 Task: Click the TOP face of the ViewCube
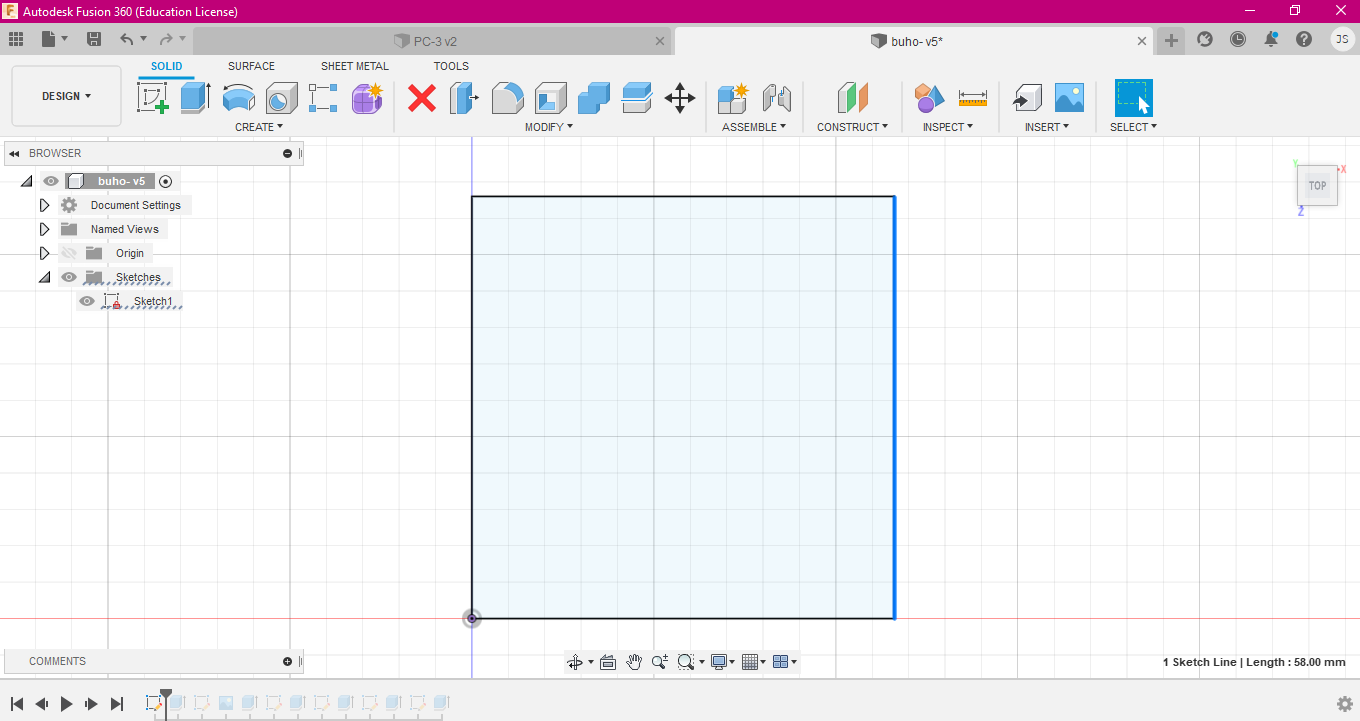click(1317, 185)
